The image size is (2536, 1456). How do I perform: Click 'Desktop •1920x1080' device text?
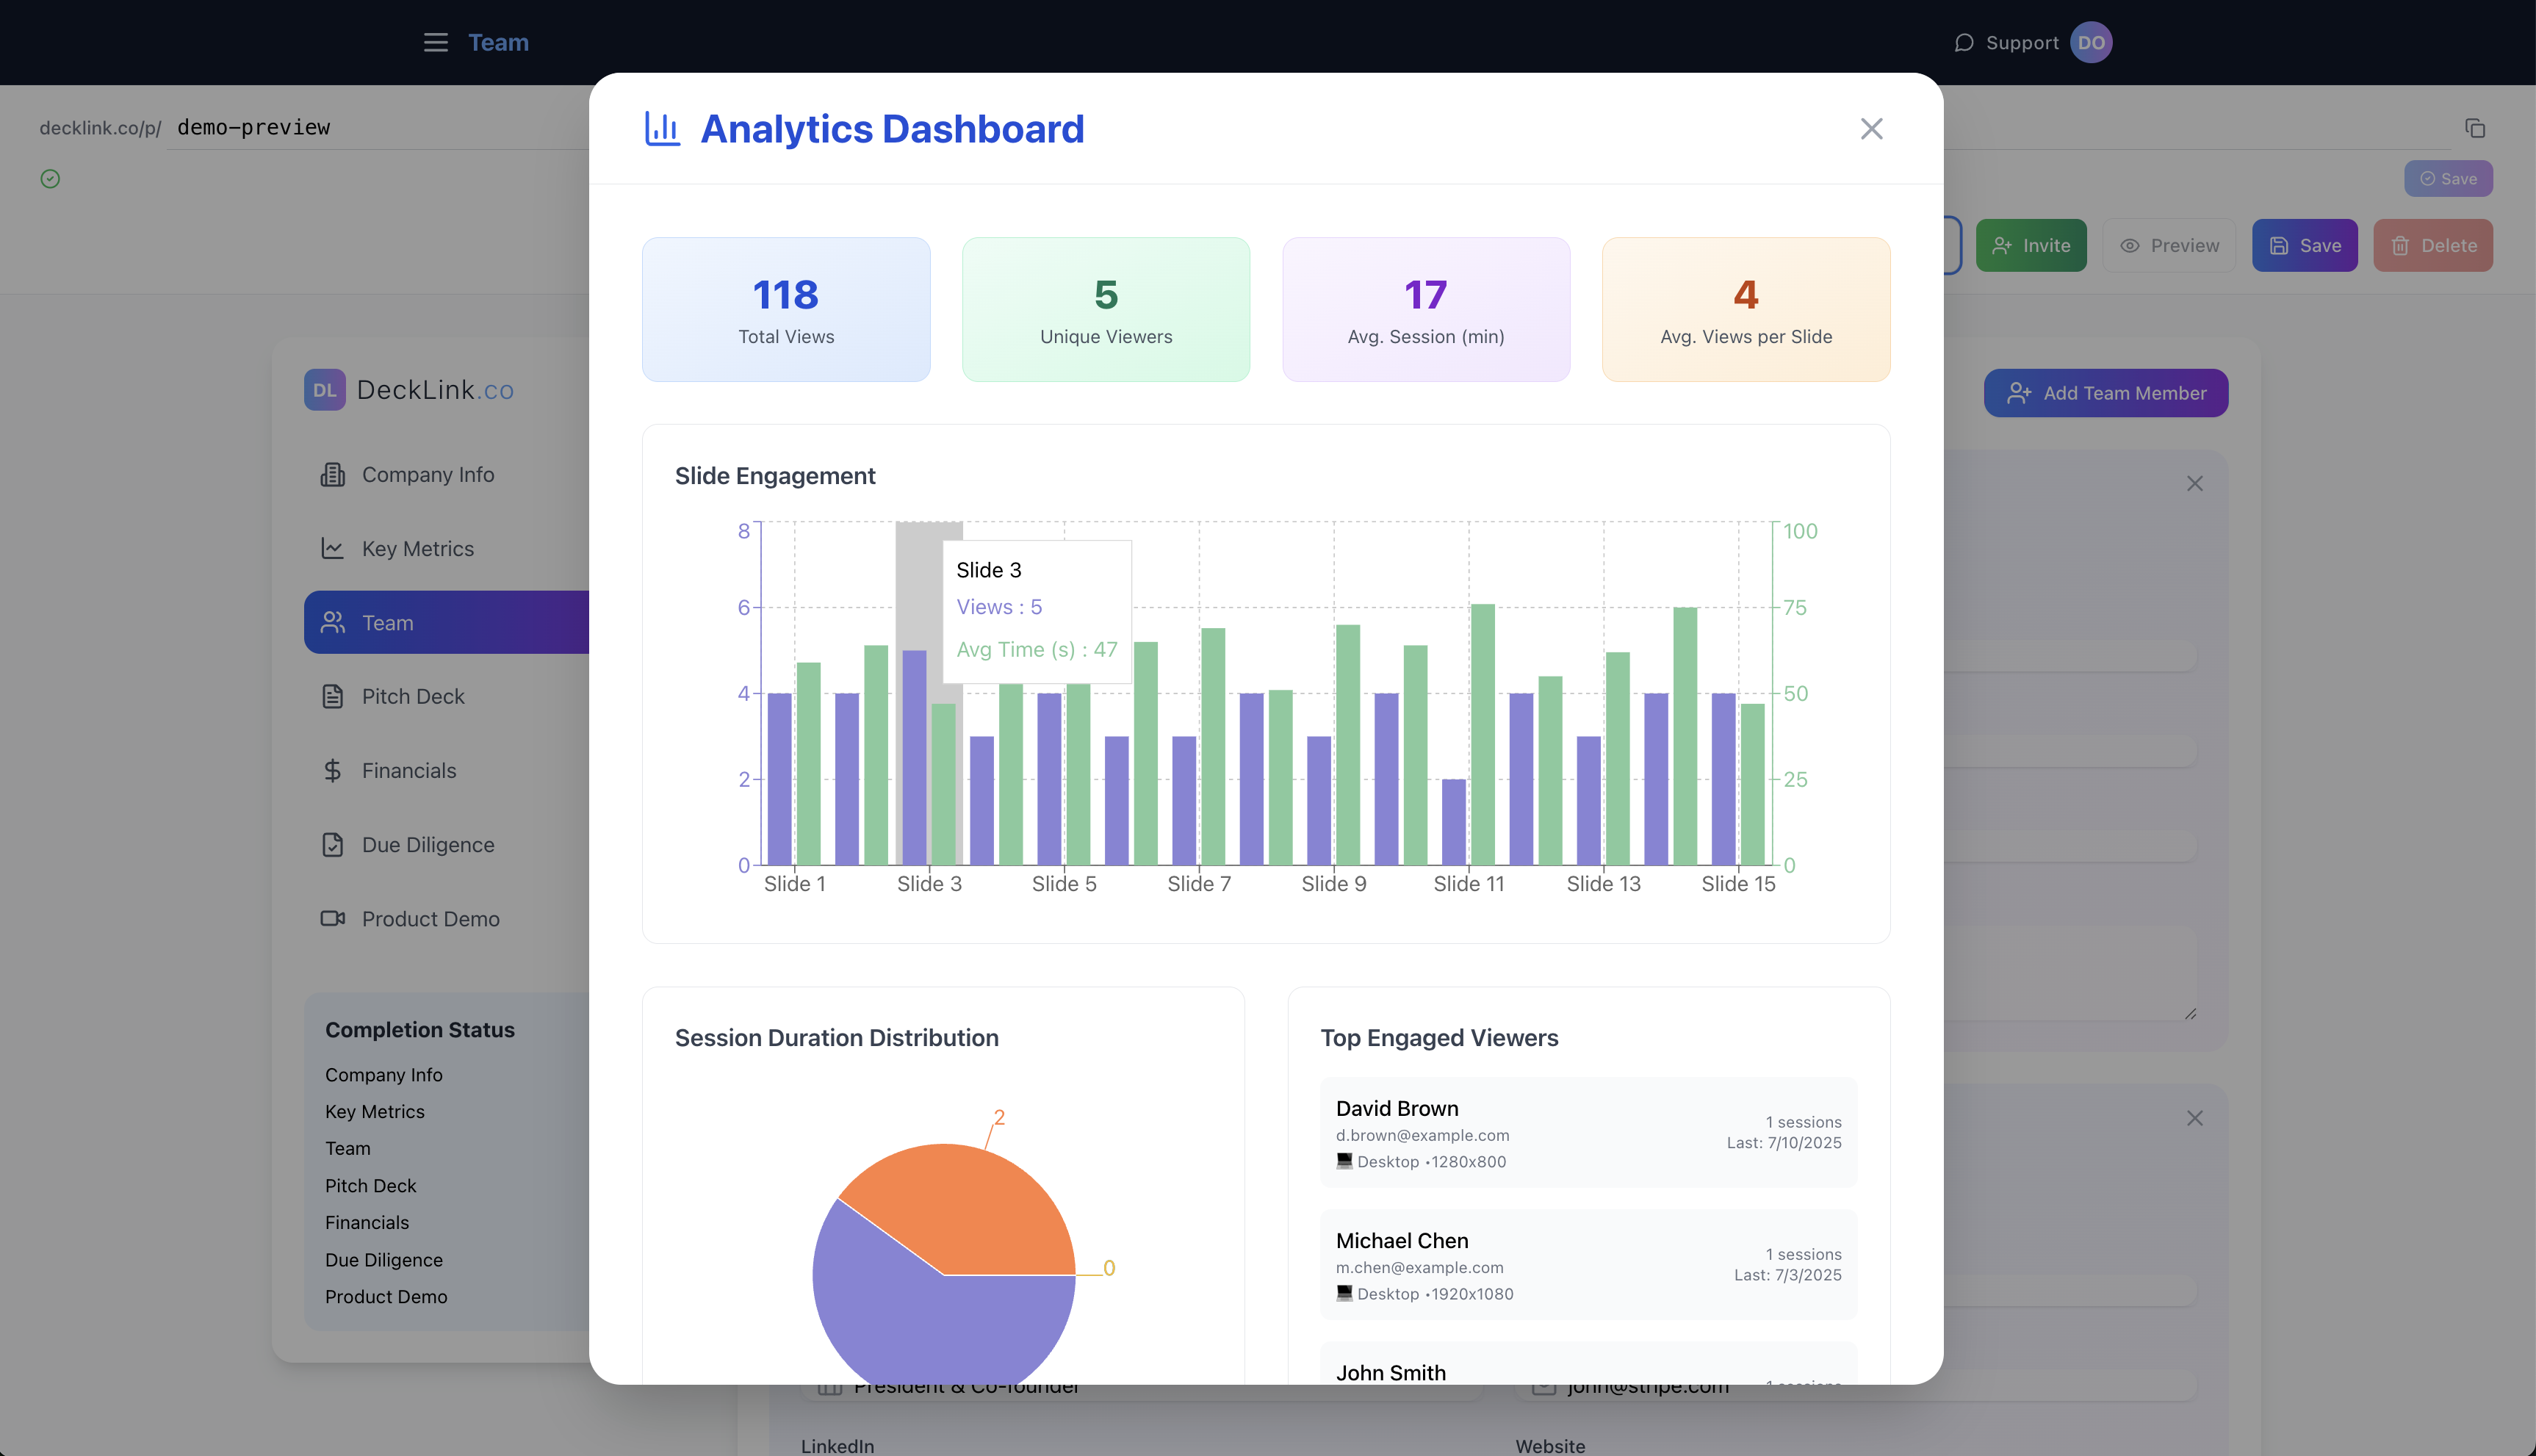point(1435,1294)
